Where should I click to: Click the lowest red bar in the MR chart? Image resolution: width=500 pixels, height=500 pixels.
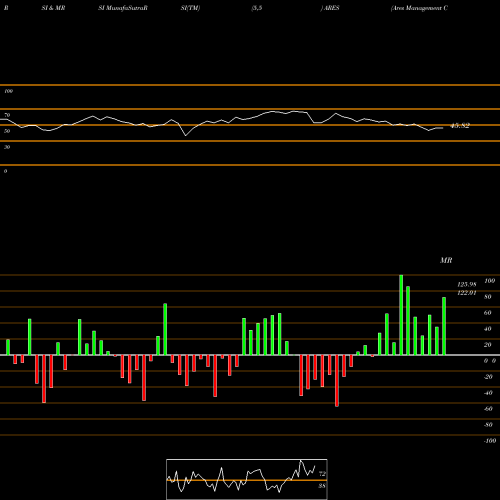[x=337, y=381]
